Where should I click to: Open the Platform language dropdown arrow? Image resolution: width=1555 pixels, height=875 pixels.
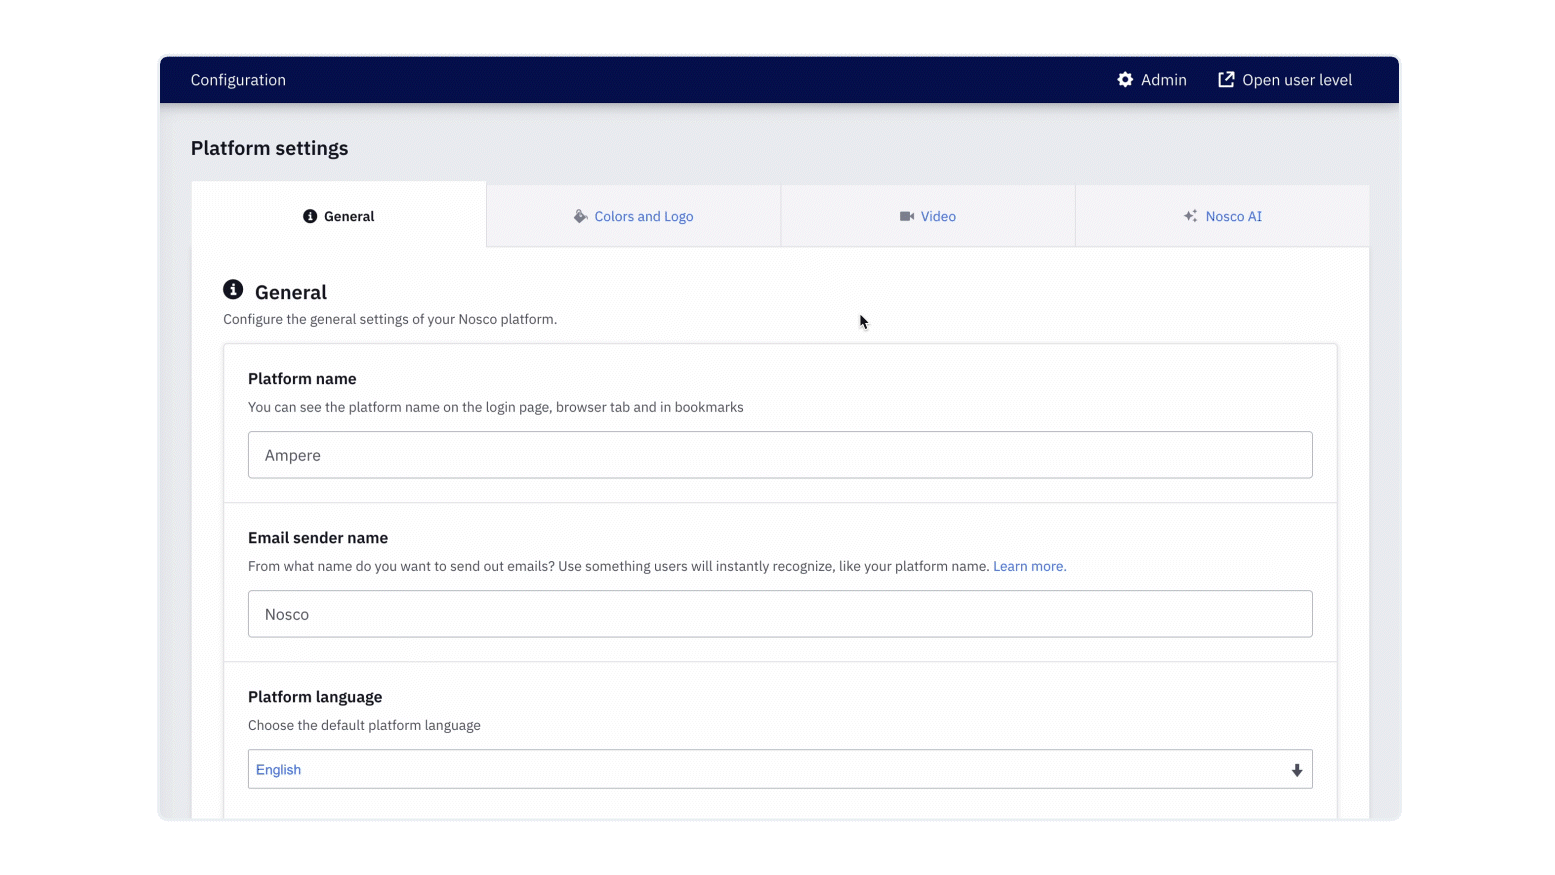tap(1297, 770)
